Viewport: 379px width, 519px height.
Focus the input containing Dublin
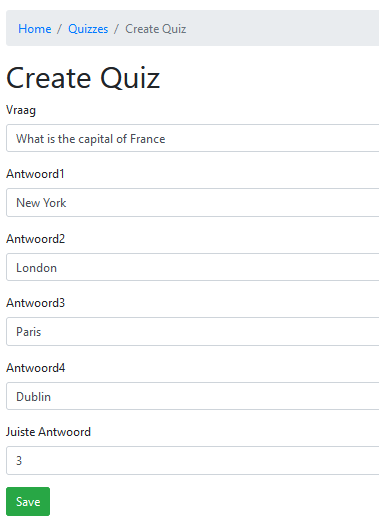[x=193, y=396]
